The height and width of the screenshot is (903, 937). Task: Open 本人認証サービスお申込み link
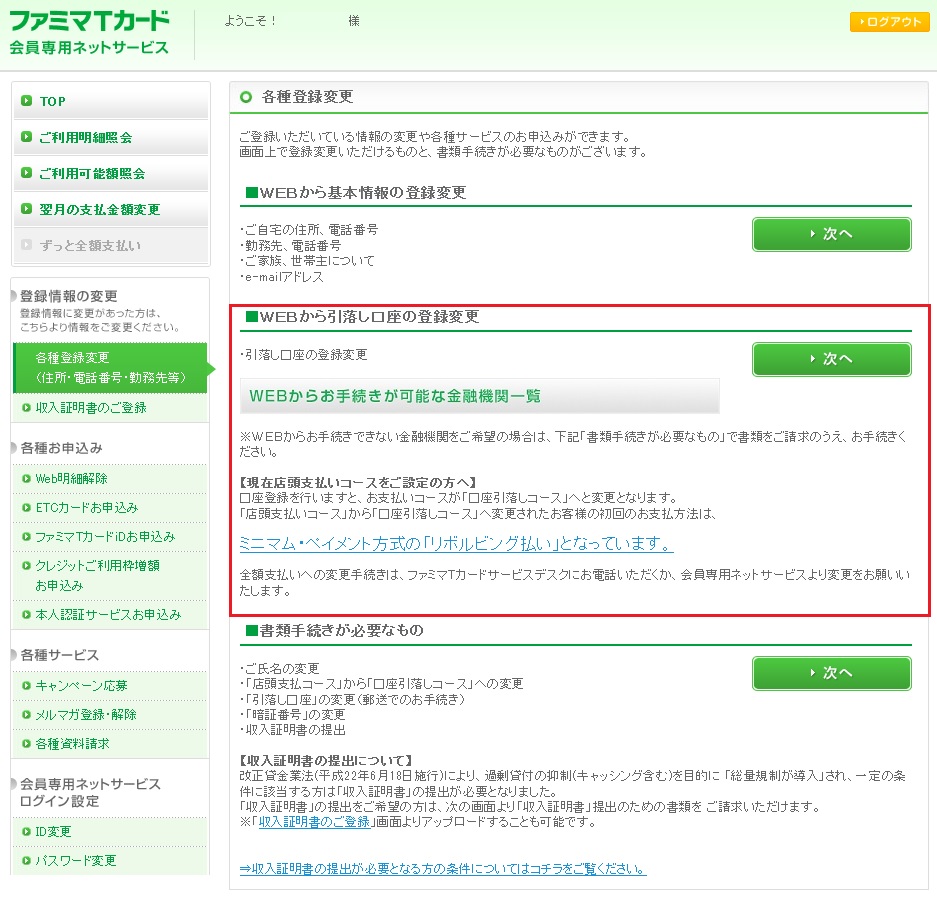[110, 614]
